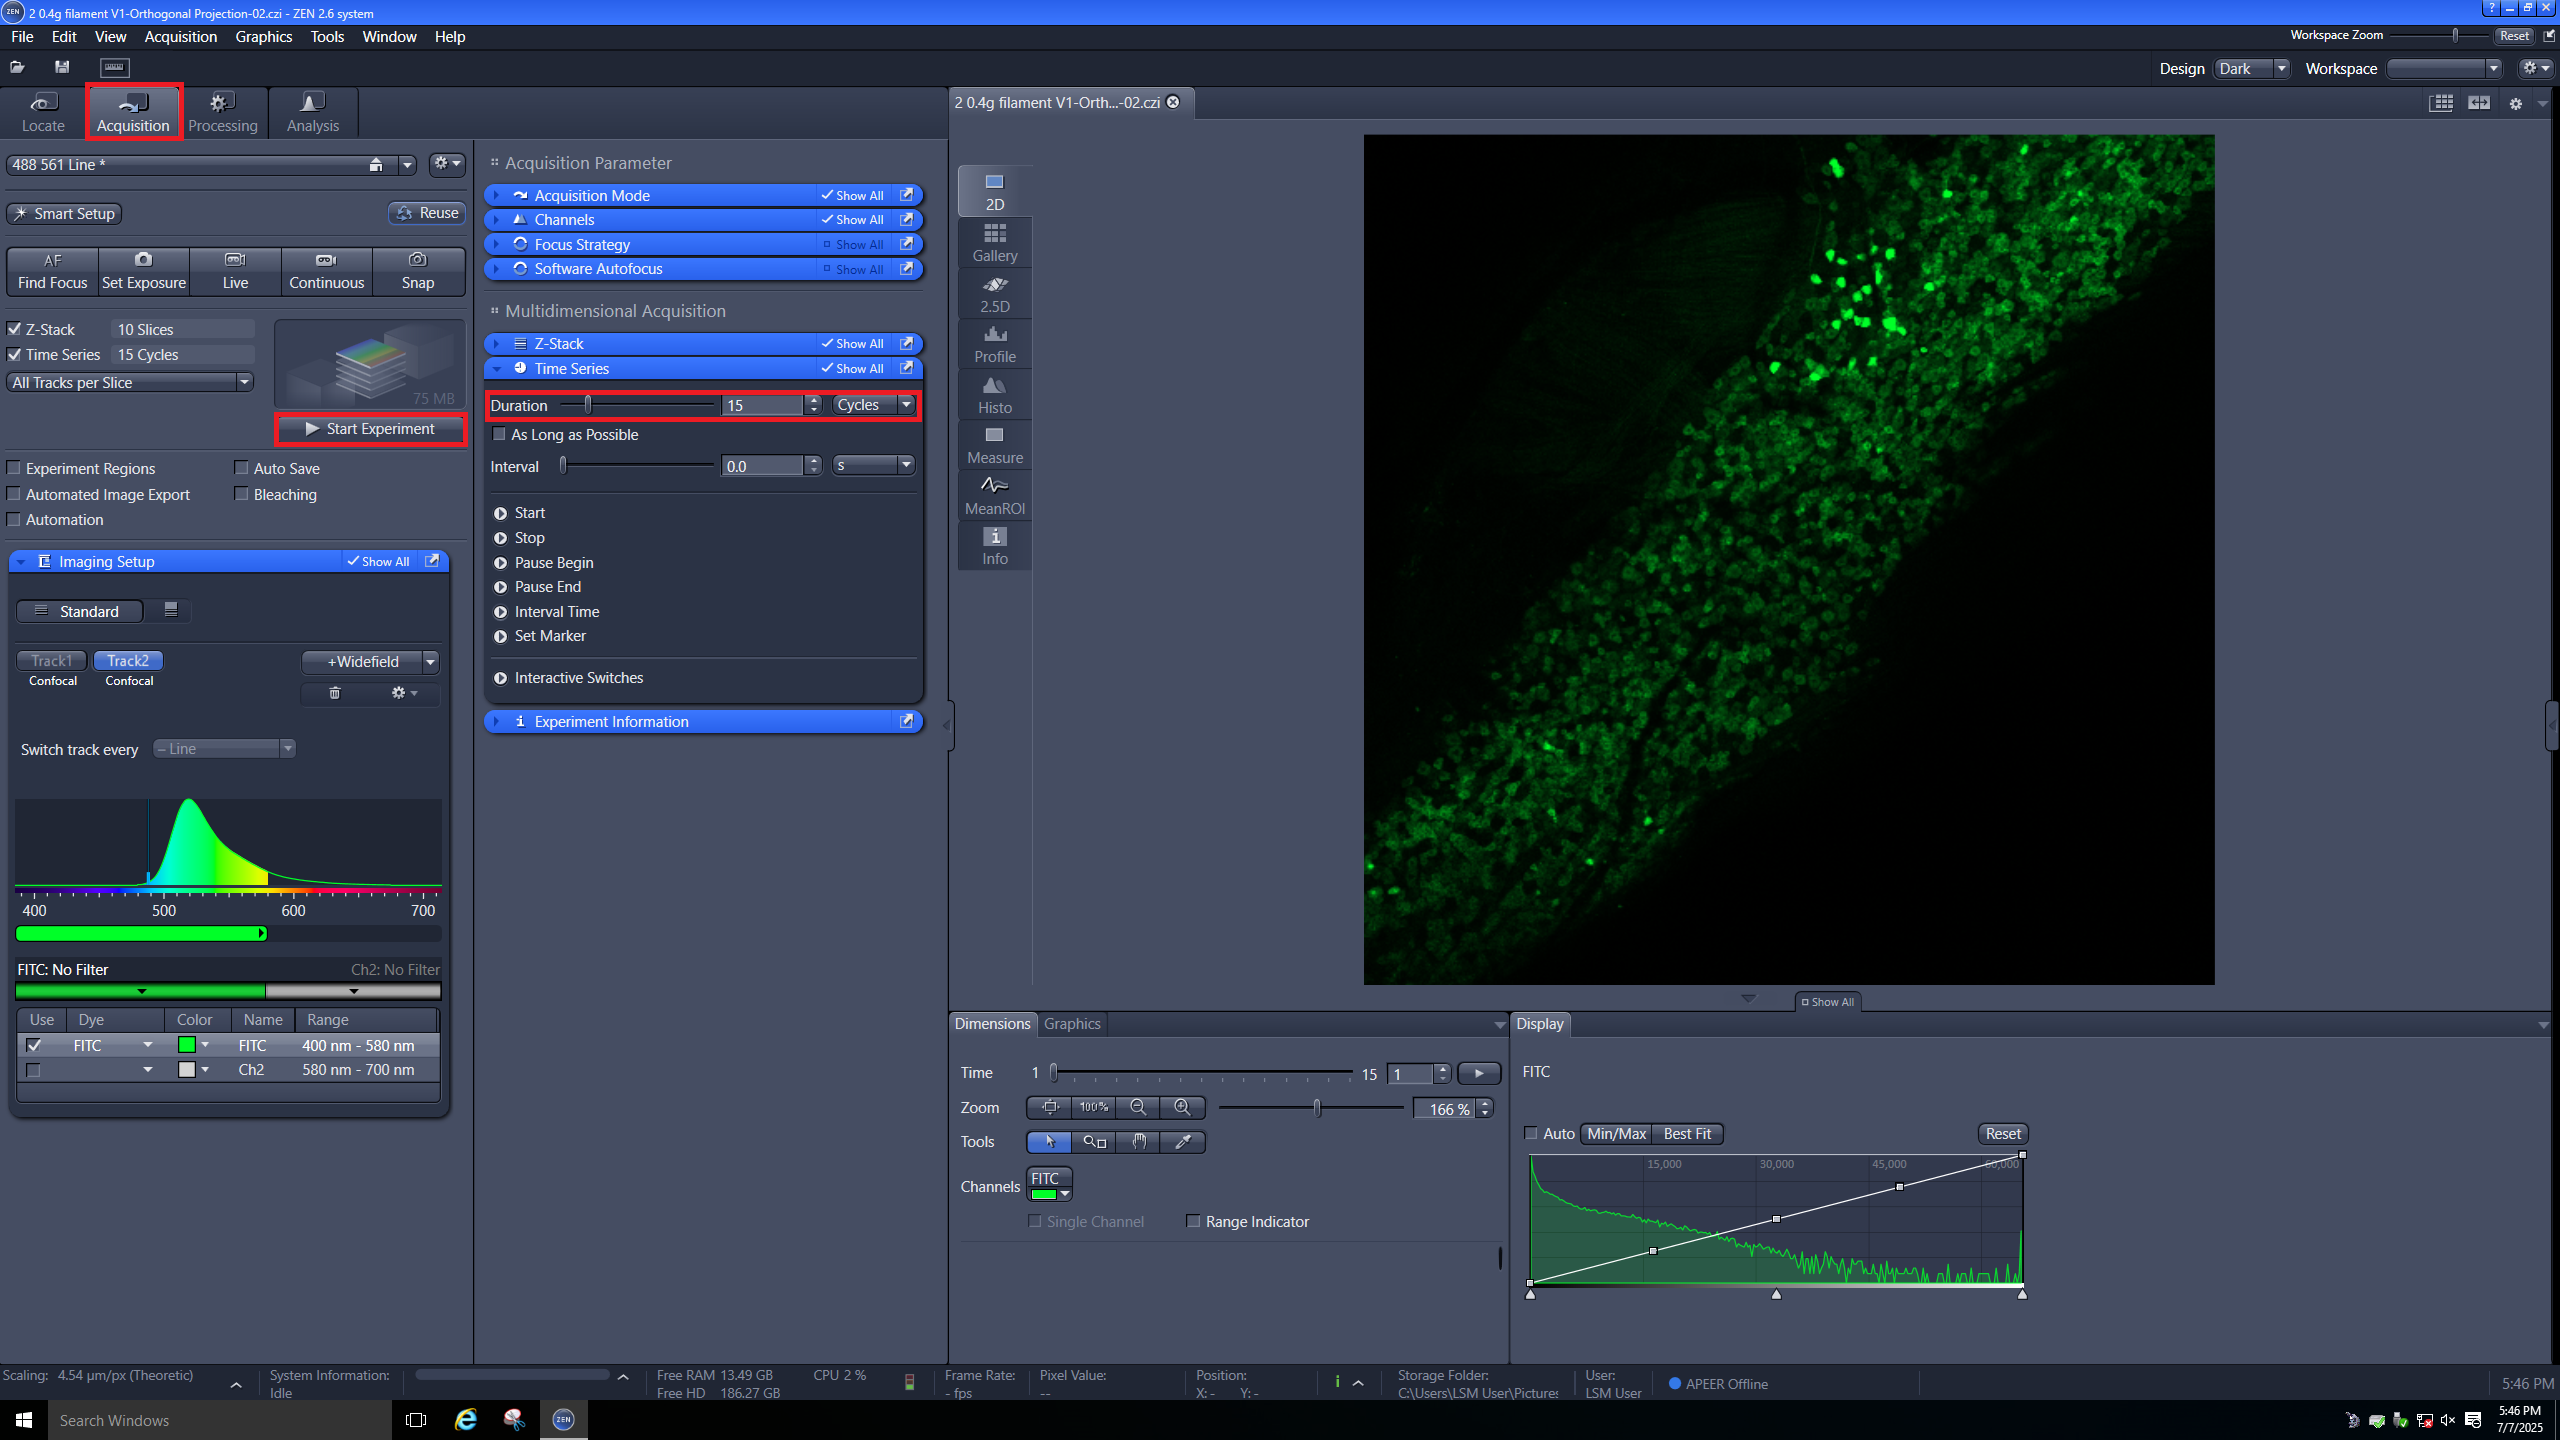Click the Find Focus AF icon
The height and width of the screenshot is (1440, 2560).
click(52, 260)
